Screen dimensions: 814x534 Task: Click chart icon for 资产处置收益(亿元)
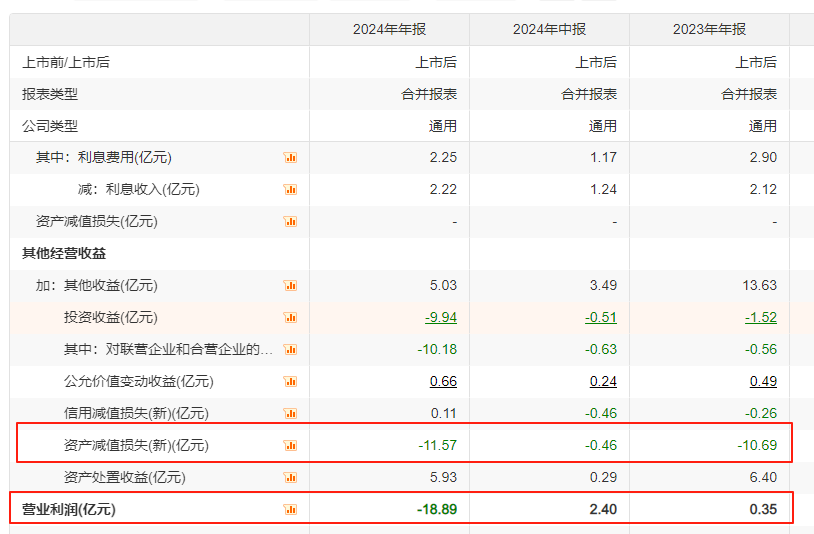point(291,477)
